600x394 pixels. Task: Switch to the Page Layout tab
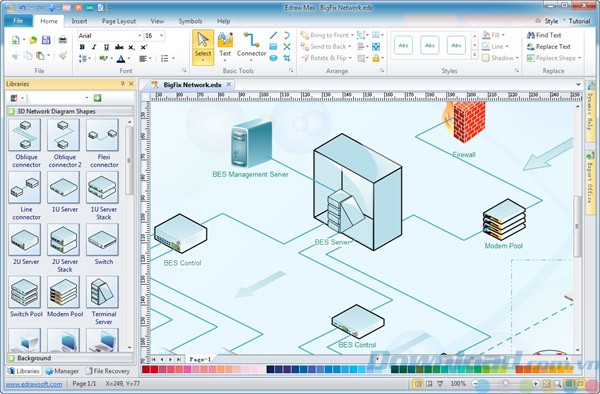tap(119, 21)
